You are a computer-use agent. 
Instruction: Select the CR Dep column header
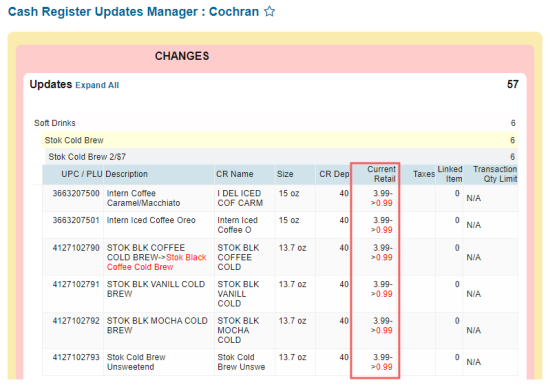coord(334,174)
